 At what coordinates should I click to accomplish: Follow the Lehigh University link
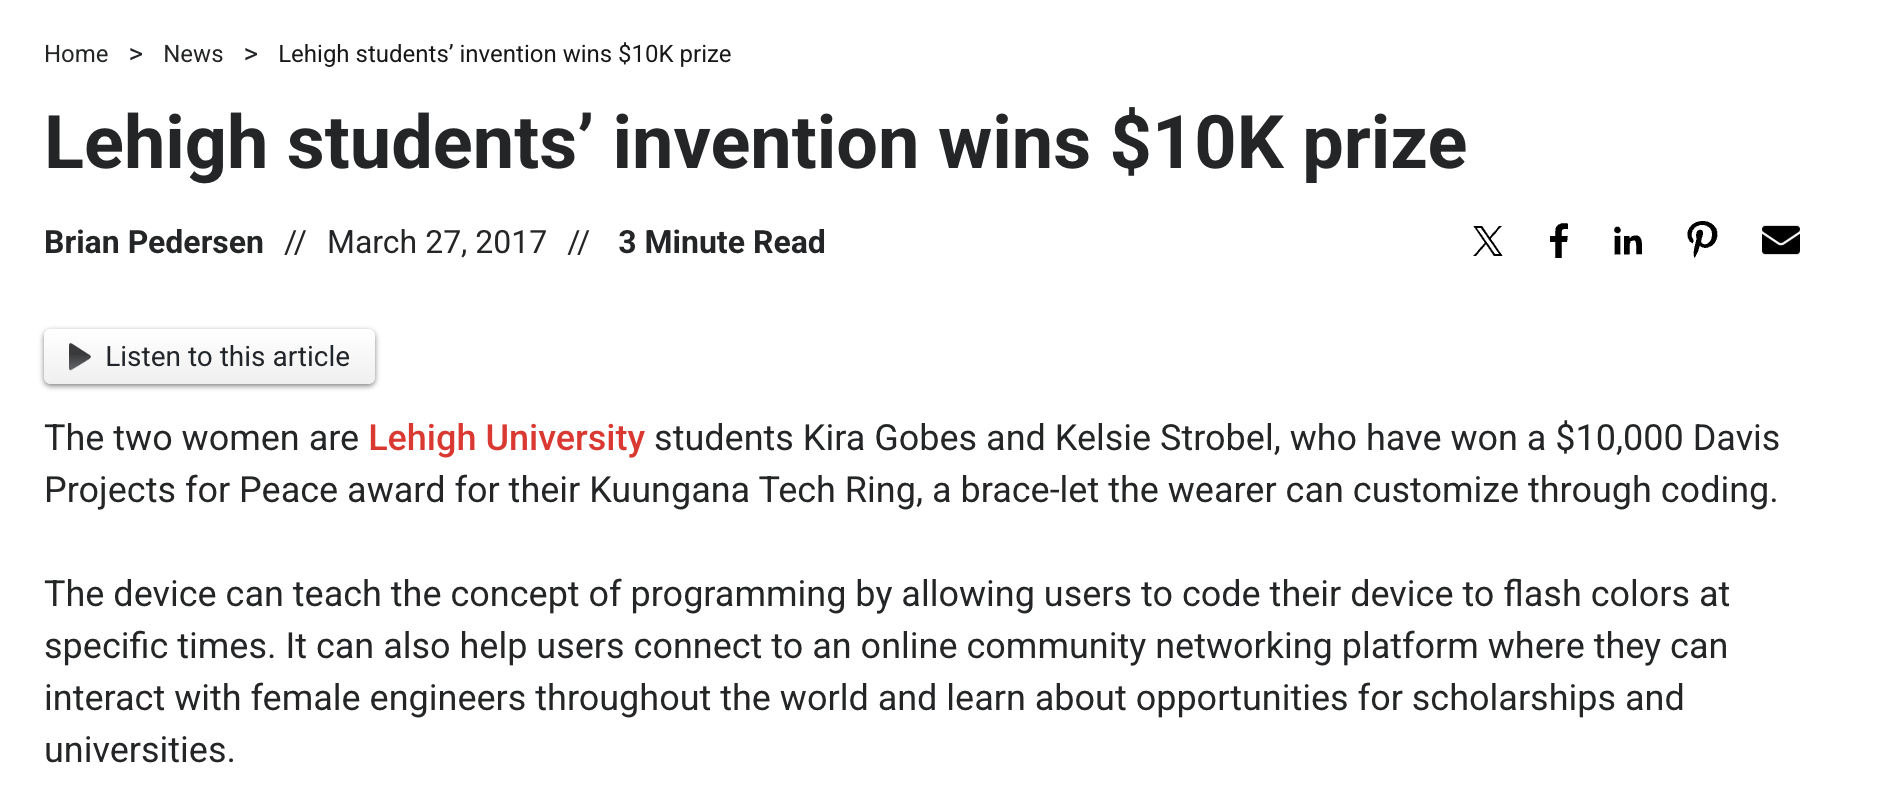(x=505, y=438)
